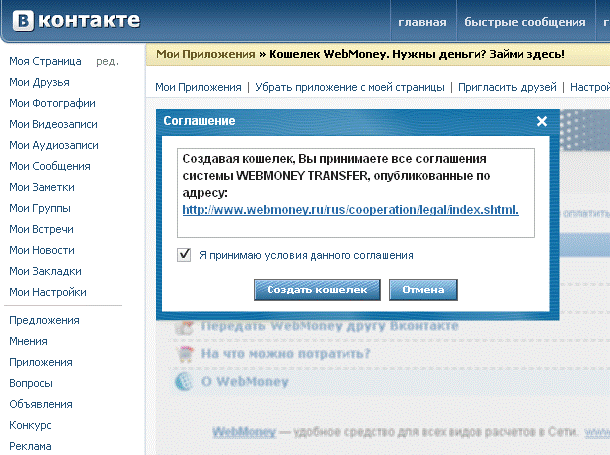Click 'Передать WebMoney другу Вконтакте' link
Screen dimensions: 610x455
(x=330, y=326)
